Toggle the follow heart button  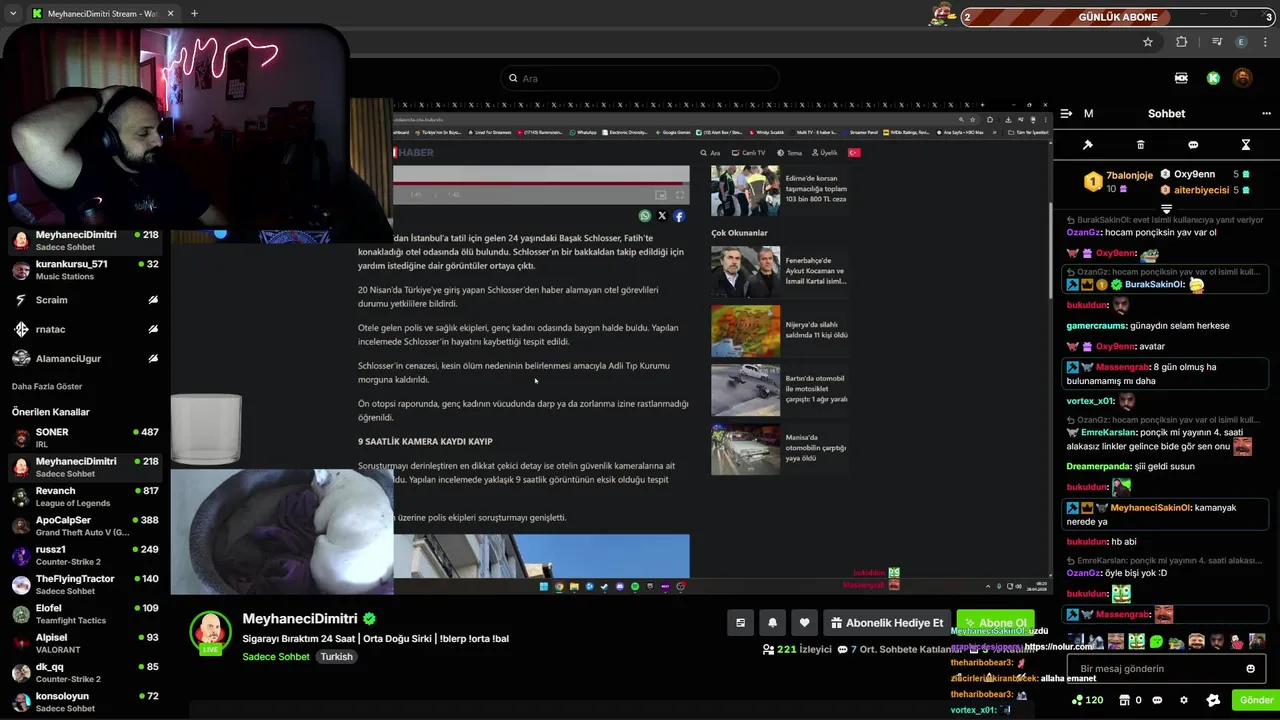tap(804, 623)
